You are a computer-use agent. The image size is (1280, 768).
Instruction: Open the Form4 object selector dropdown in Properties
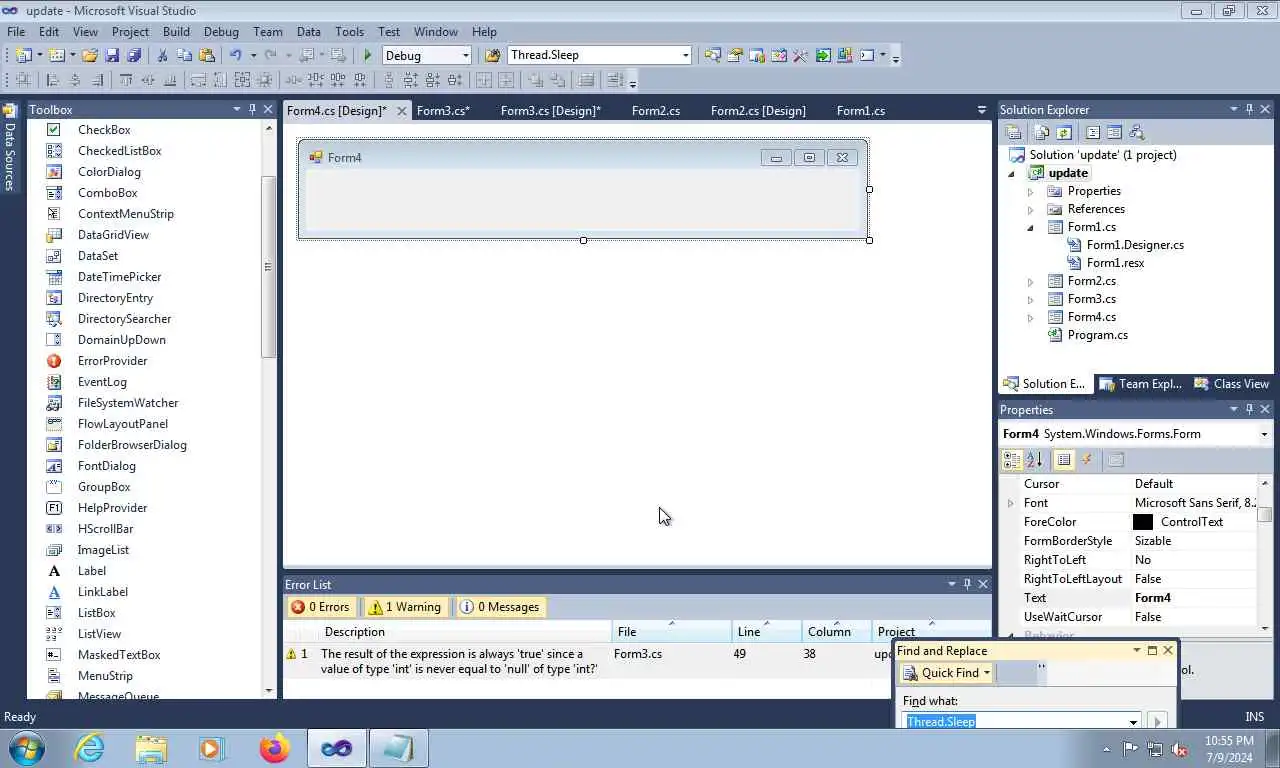click(x=1264, y=434)
